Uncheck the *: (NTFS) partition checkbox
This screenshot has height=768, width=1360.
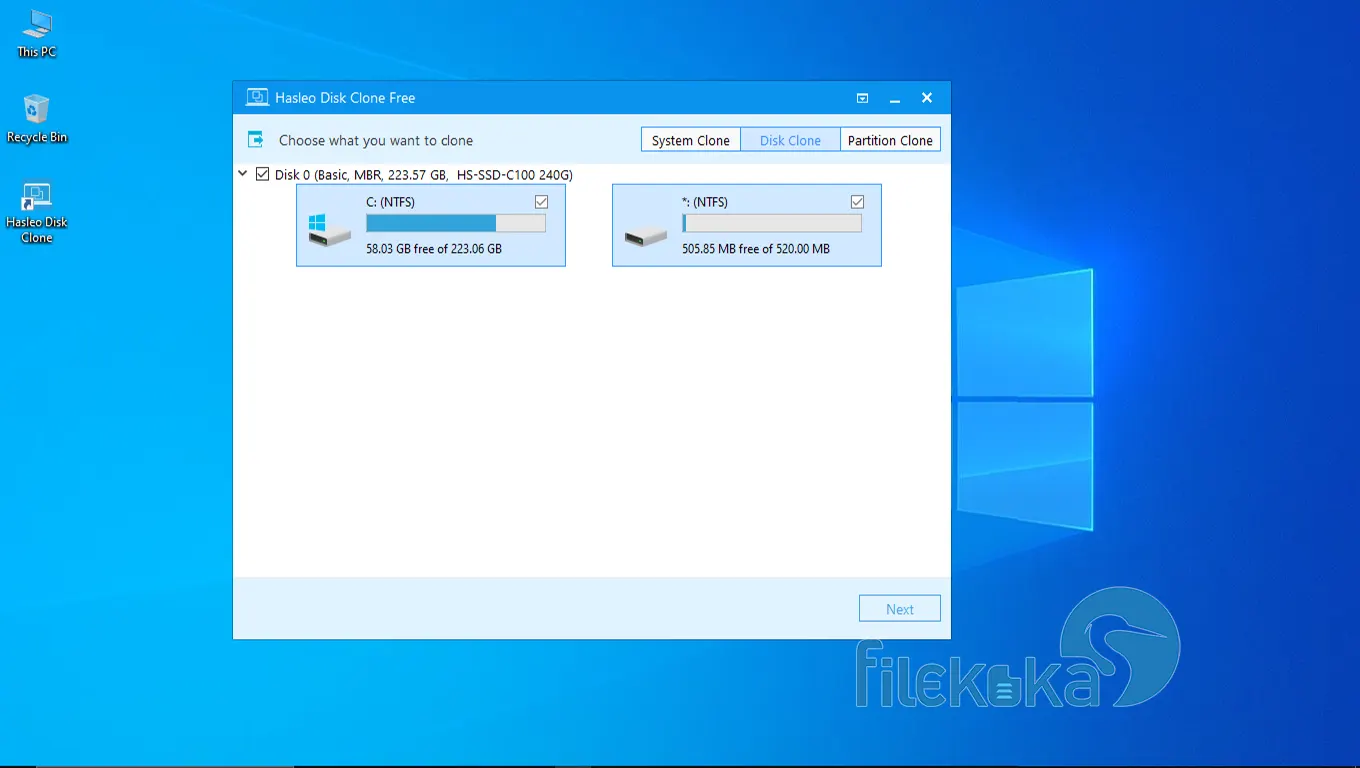(857, 202)
